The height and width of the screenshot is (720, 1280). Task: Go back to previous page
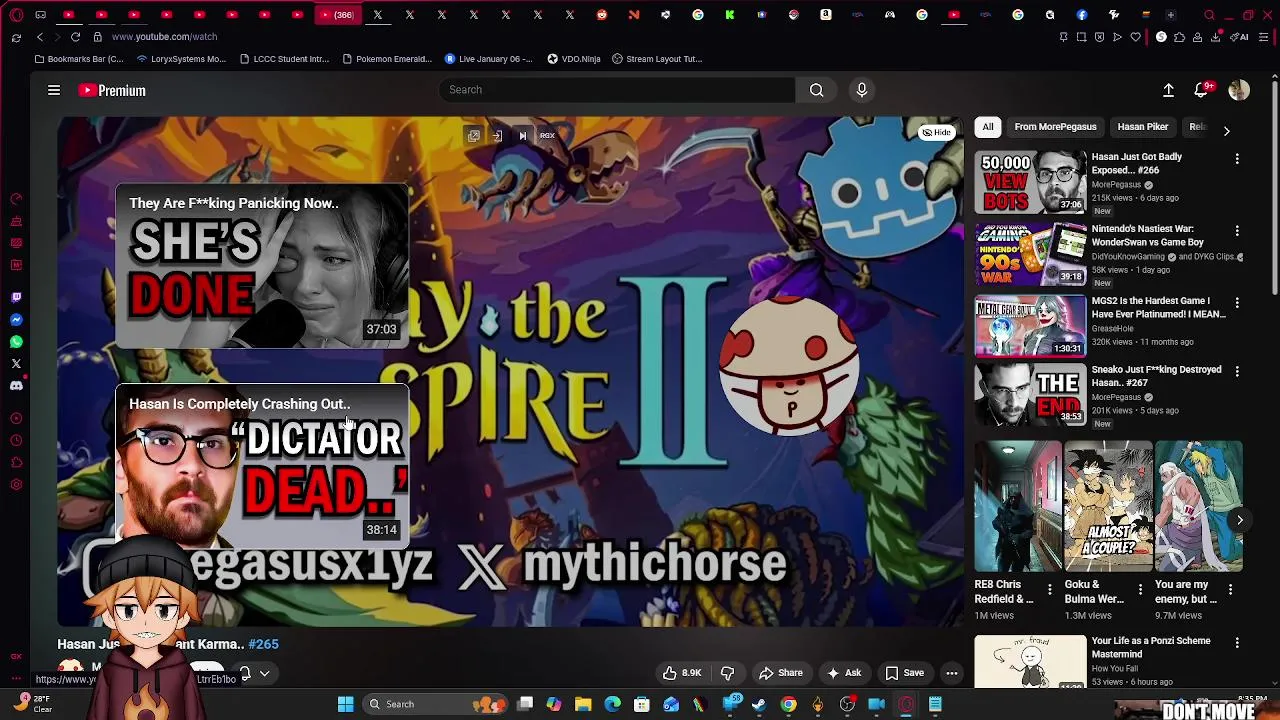point(39,37)
